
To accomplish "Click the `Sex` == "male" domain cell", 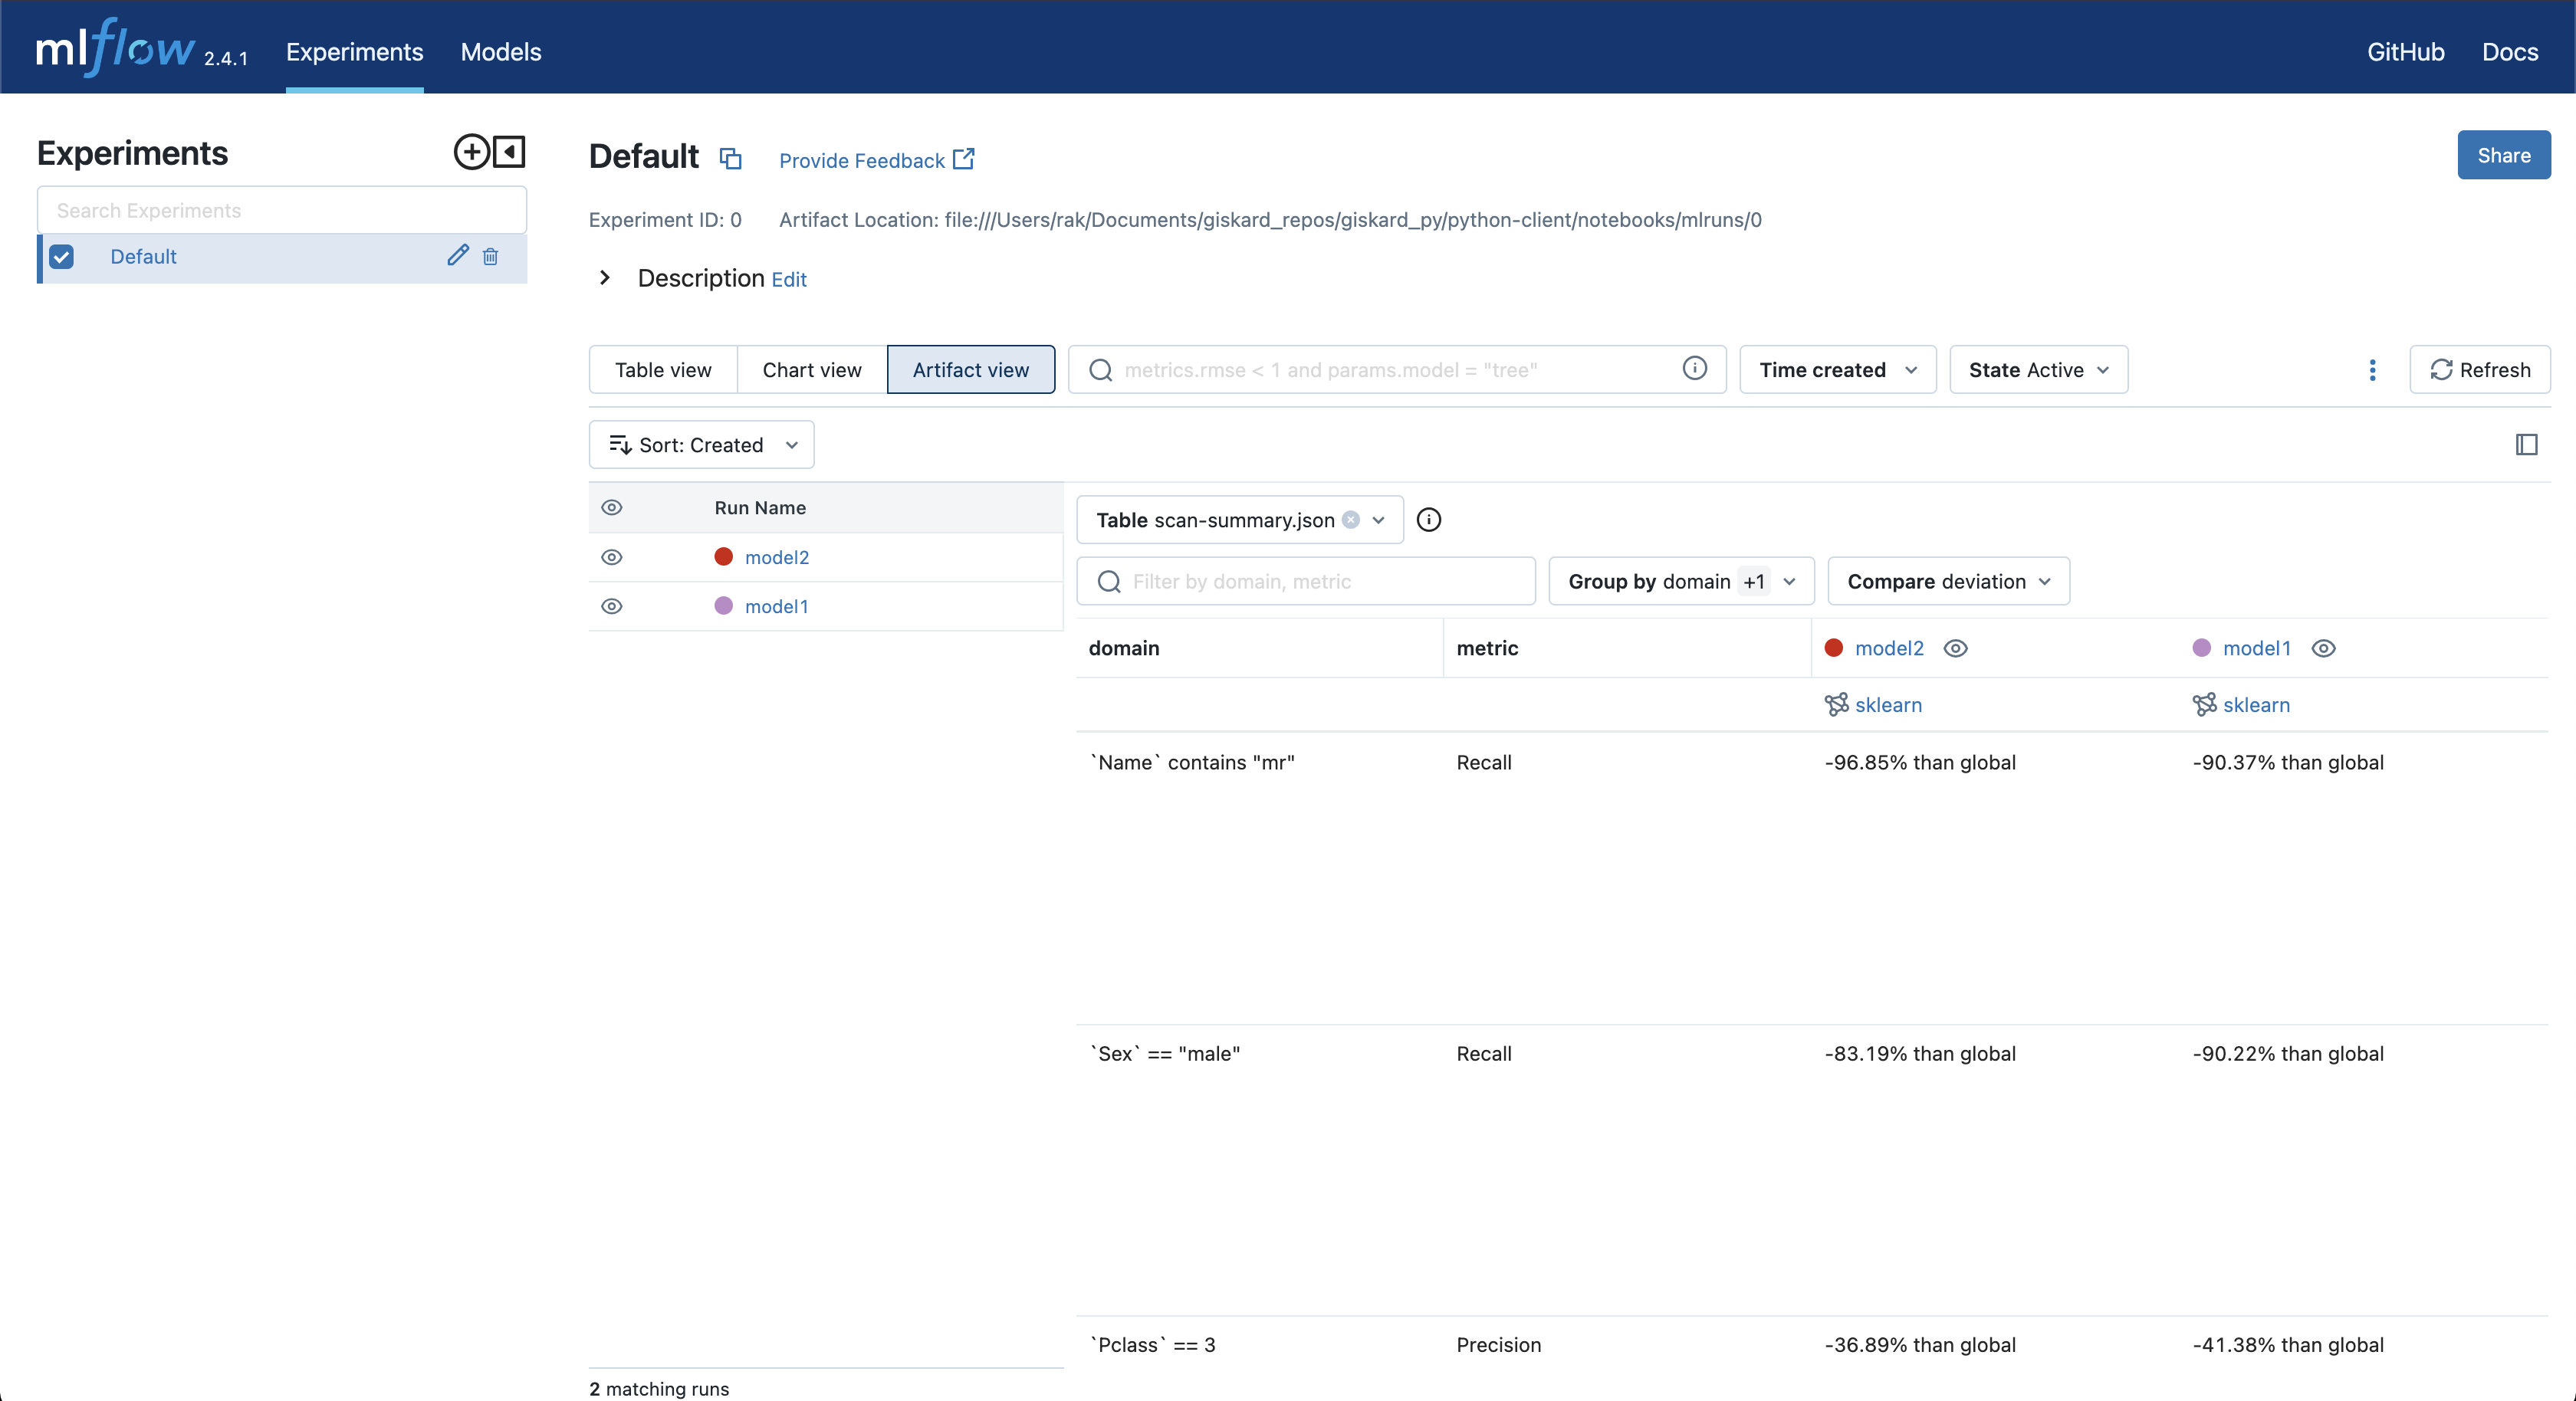I will coord(1165,1053).
